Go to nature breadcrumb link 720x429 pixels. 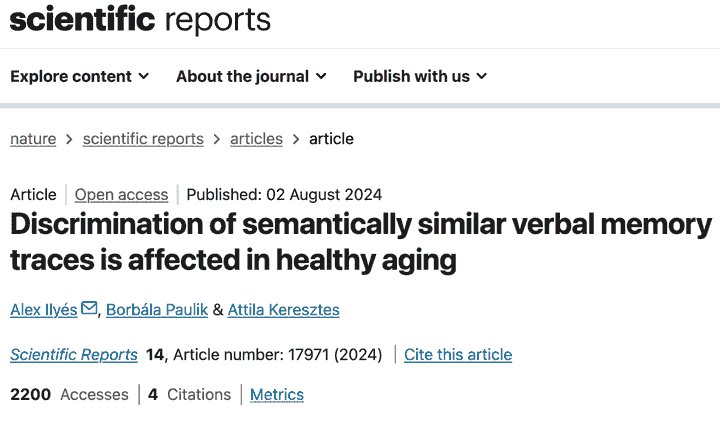tap(33, 139)
